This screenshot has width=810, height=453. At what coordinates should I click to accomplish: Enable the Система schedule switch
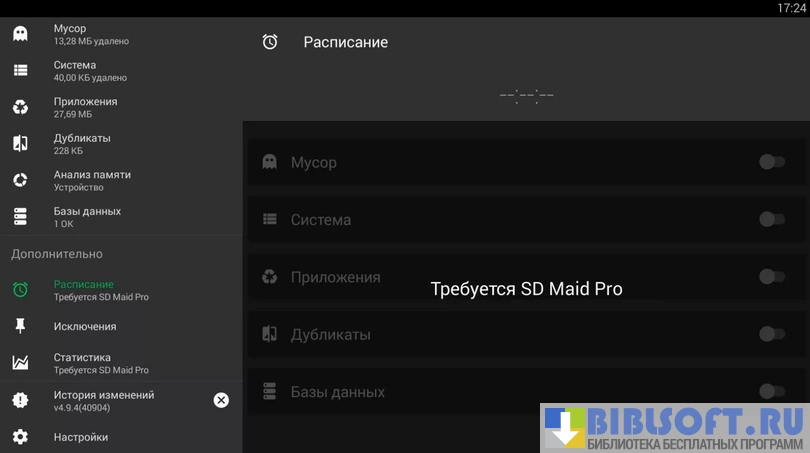tap(771, 219)
